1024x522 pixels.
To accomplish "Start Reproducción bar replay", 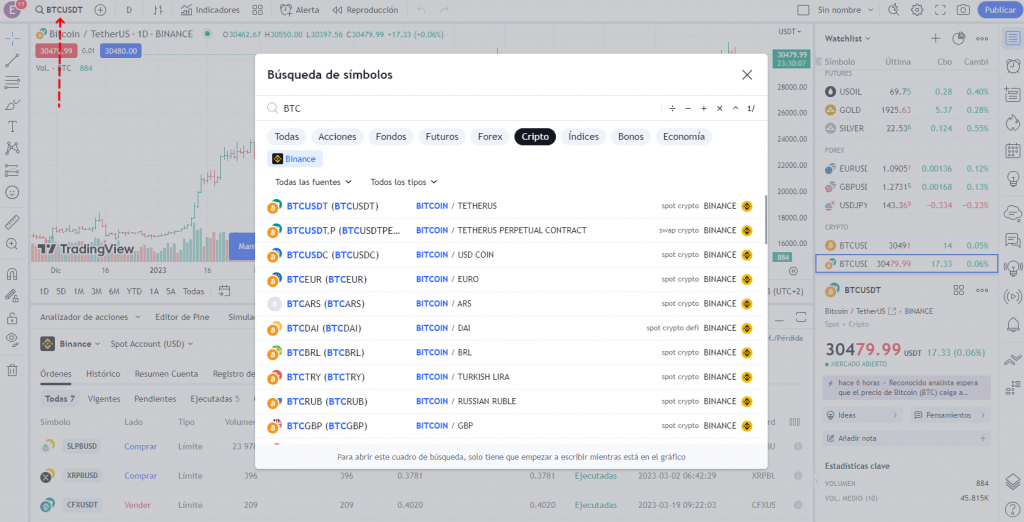I will (365, 10).
